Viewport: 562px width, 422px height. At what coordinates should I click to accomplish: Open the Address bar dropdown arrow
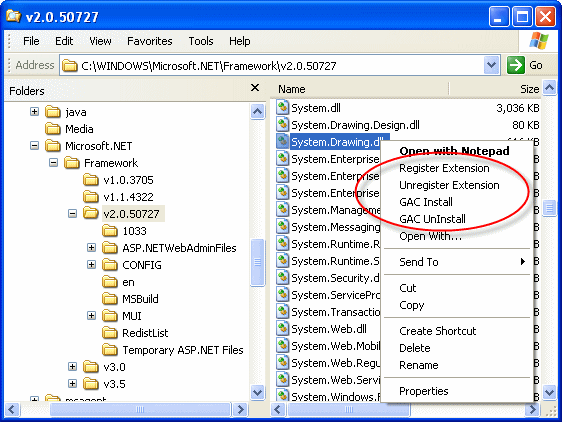[x=491, y=65]
